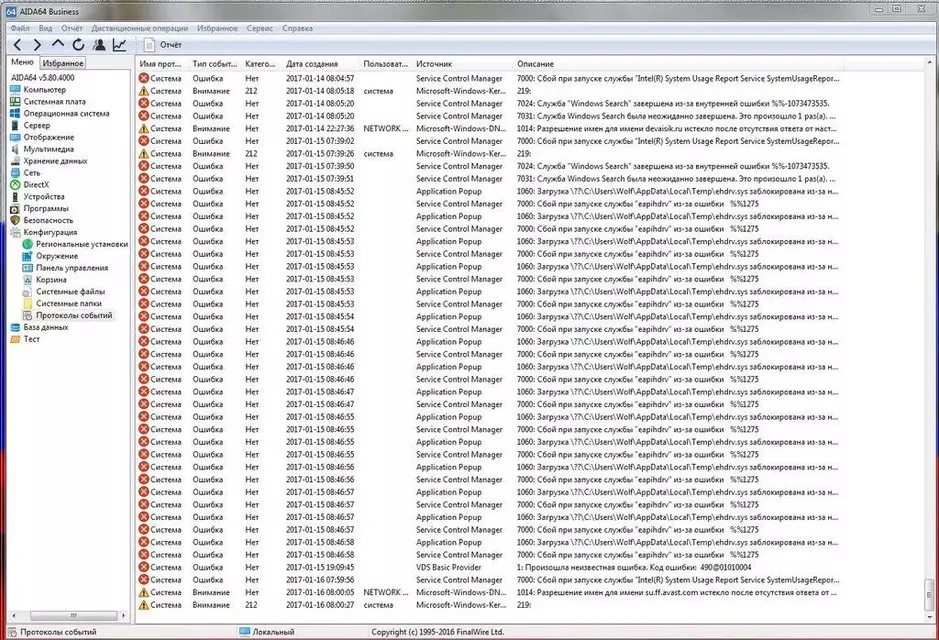Open Региональные установки item

tap(81, 244)
